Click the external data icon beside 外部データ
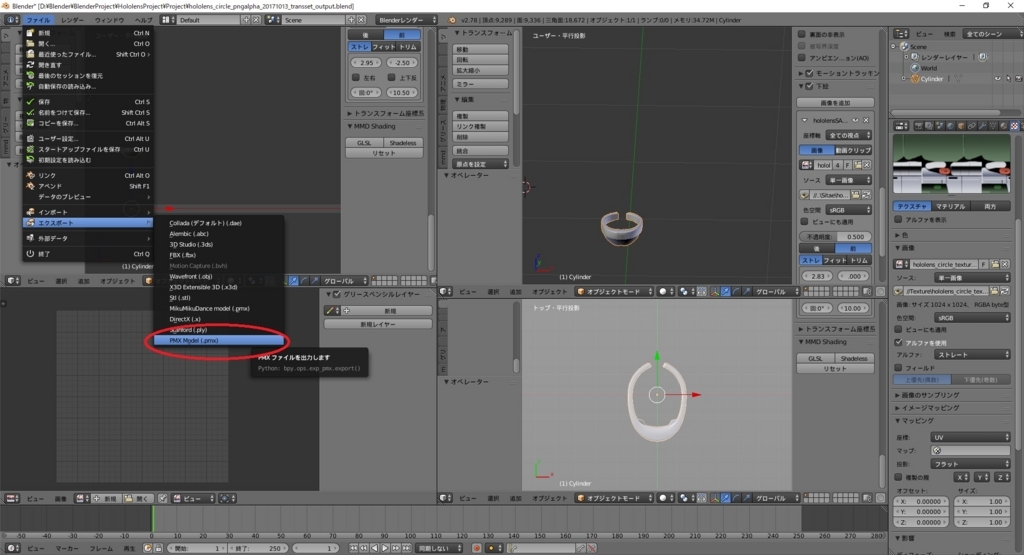Viewport: 1024px width, 555px height. tap(30, 238)
